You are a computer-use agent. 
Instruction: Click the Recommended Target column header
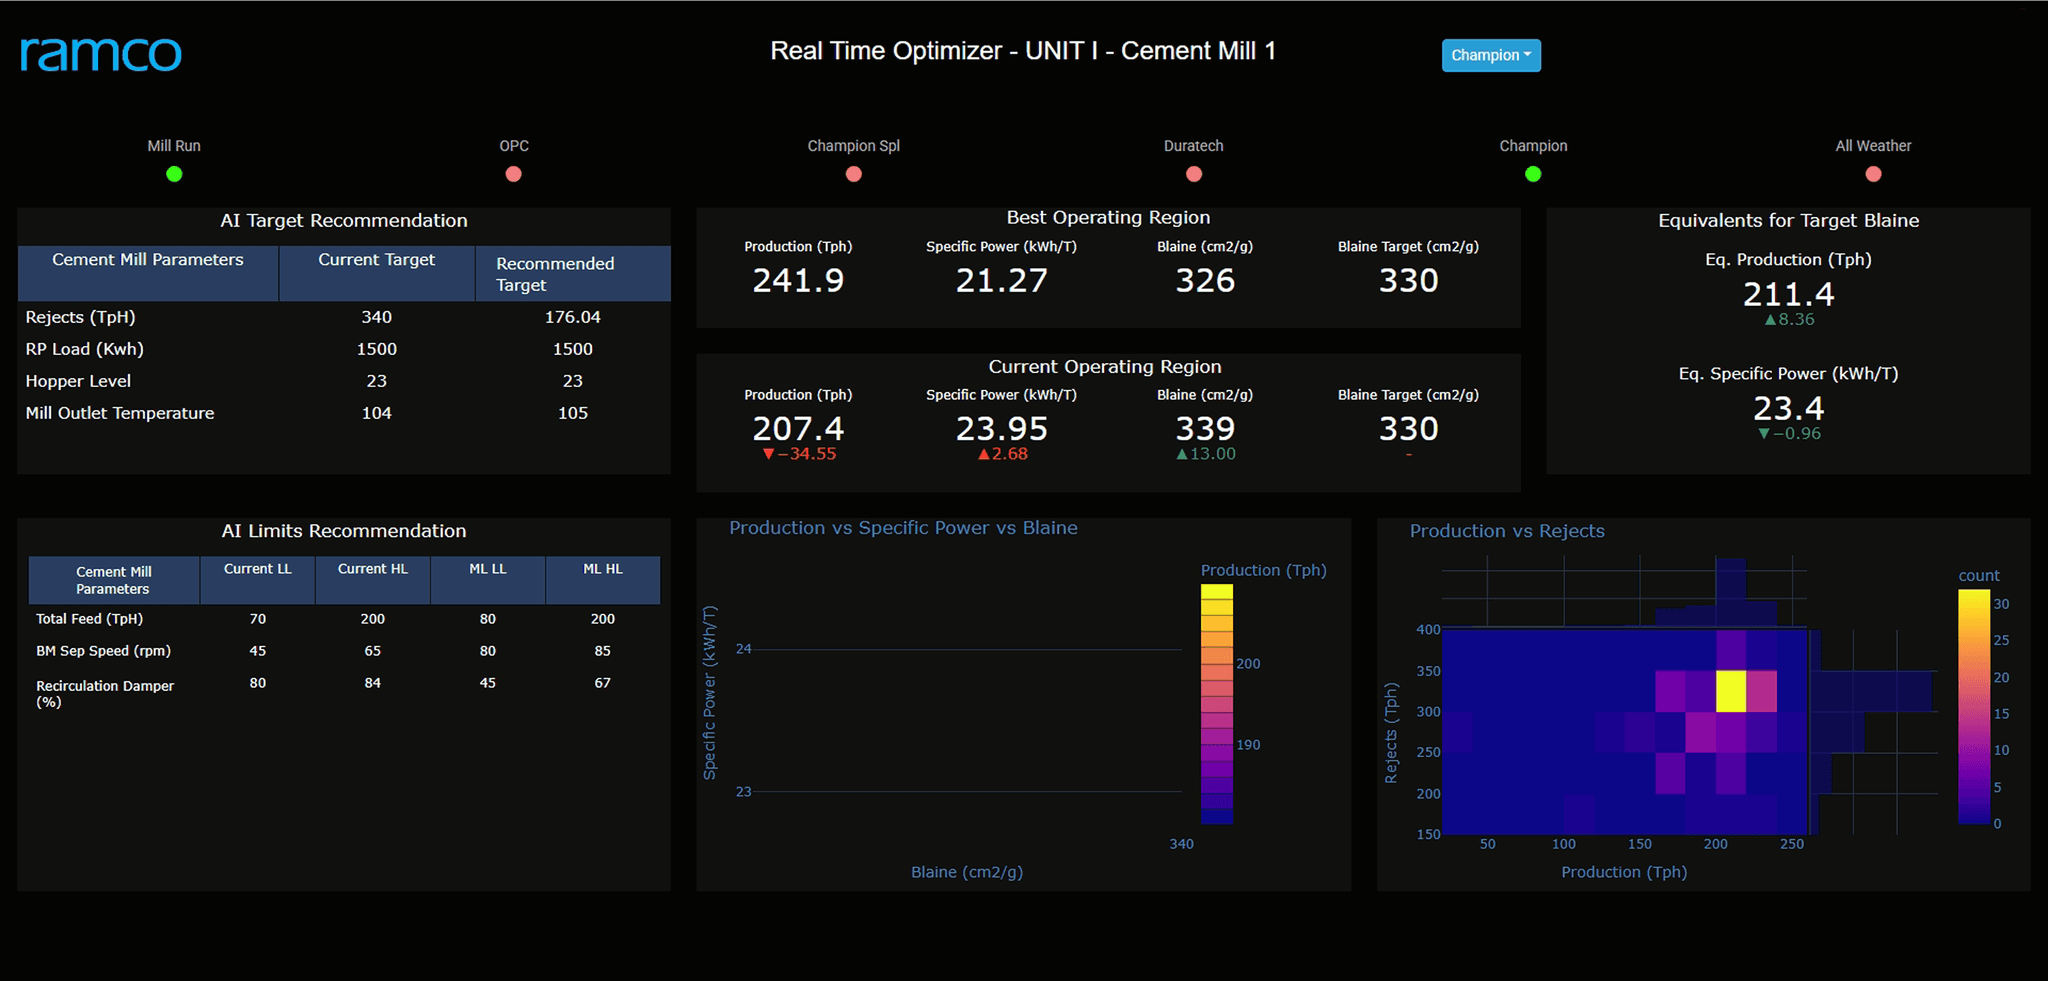point(573,274)
